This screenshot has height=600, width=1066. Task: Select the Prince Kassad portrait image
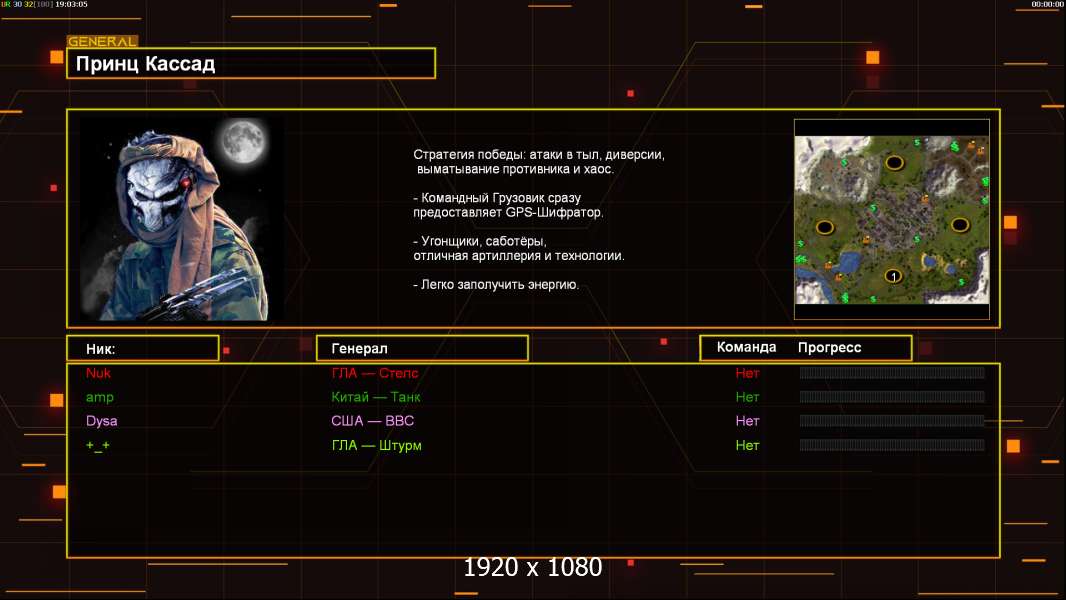point(182,218)
